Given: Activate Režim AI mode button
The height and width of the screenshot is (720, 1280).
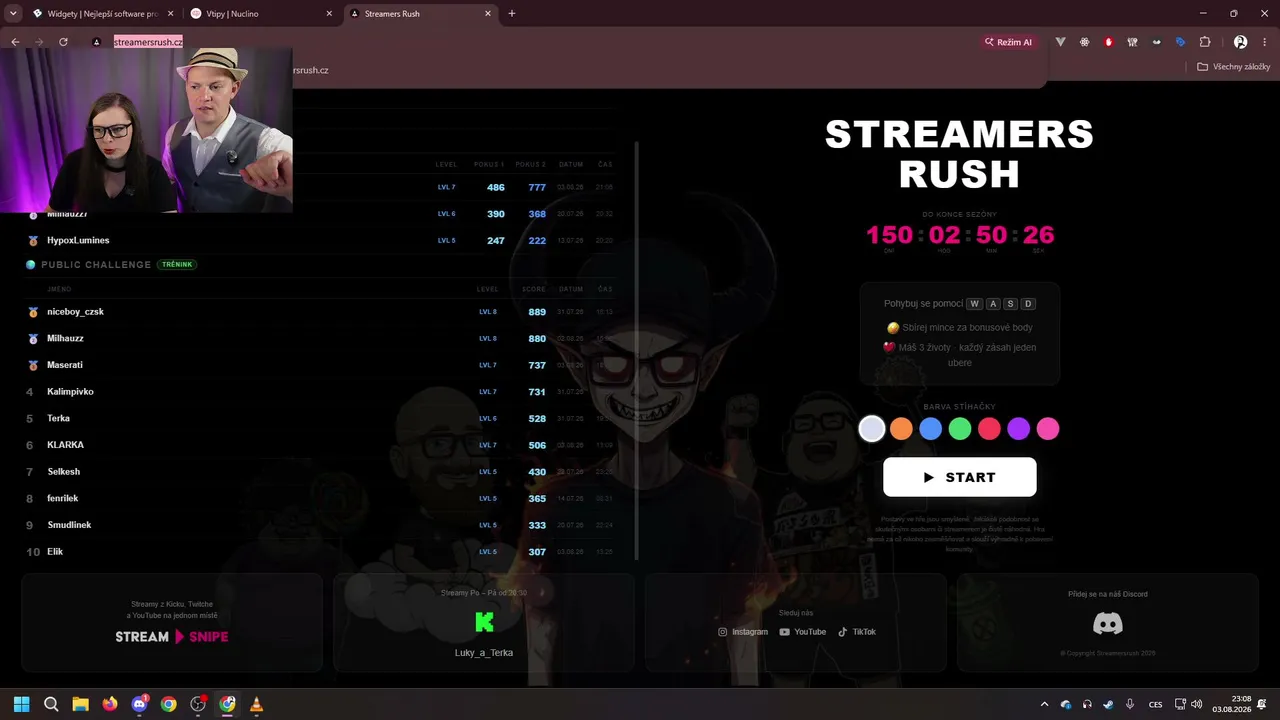Looking at the screenshot, I should (1008, 42).
